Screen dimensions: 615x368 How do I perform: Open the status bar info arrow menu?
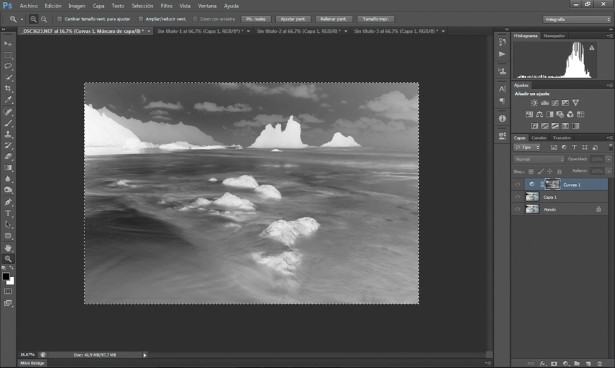pyautogui.click(x=145, y=355)
